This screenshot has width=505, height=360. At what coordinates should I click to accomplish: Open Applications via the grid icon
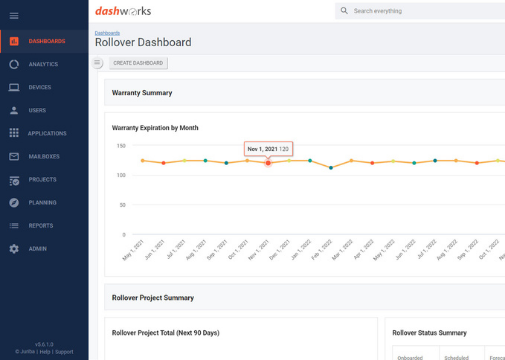click(x=14, y=133)
